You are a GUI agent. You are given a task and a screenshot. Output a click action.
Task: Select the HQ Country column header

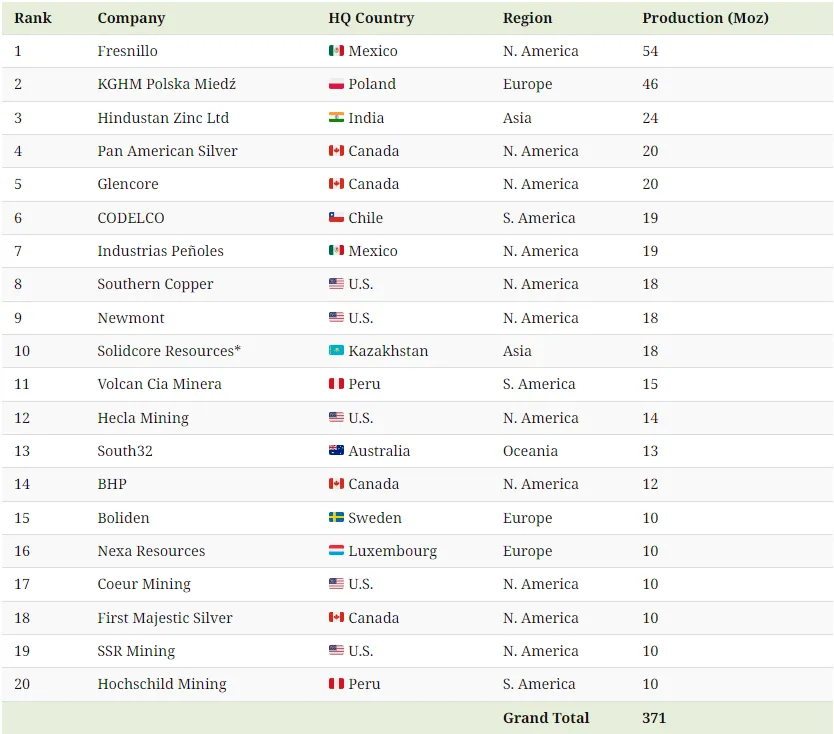[x=371, y=18]
